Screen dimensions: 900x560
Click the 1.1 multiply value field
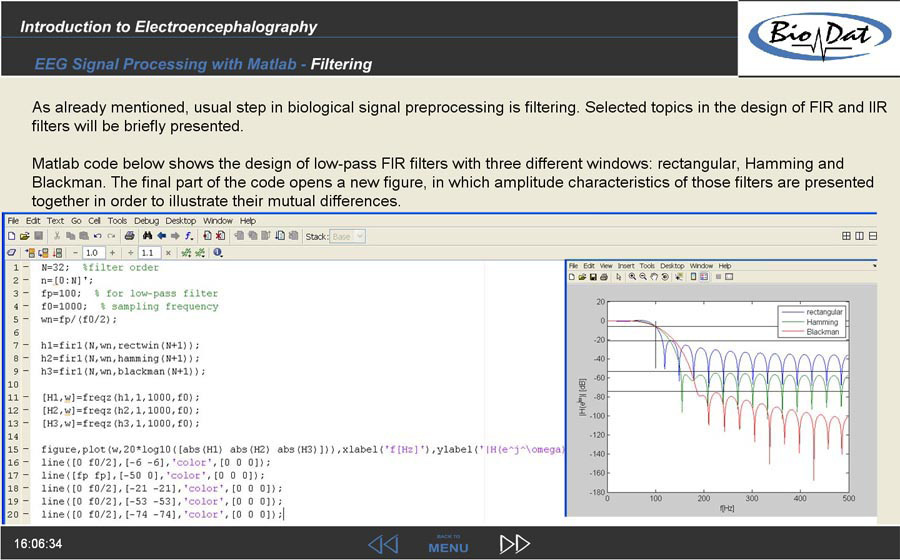tap(149, 253)
